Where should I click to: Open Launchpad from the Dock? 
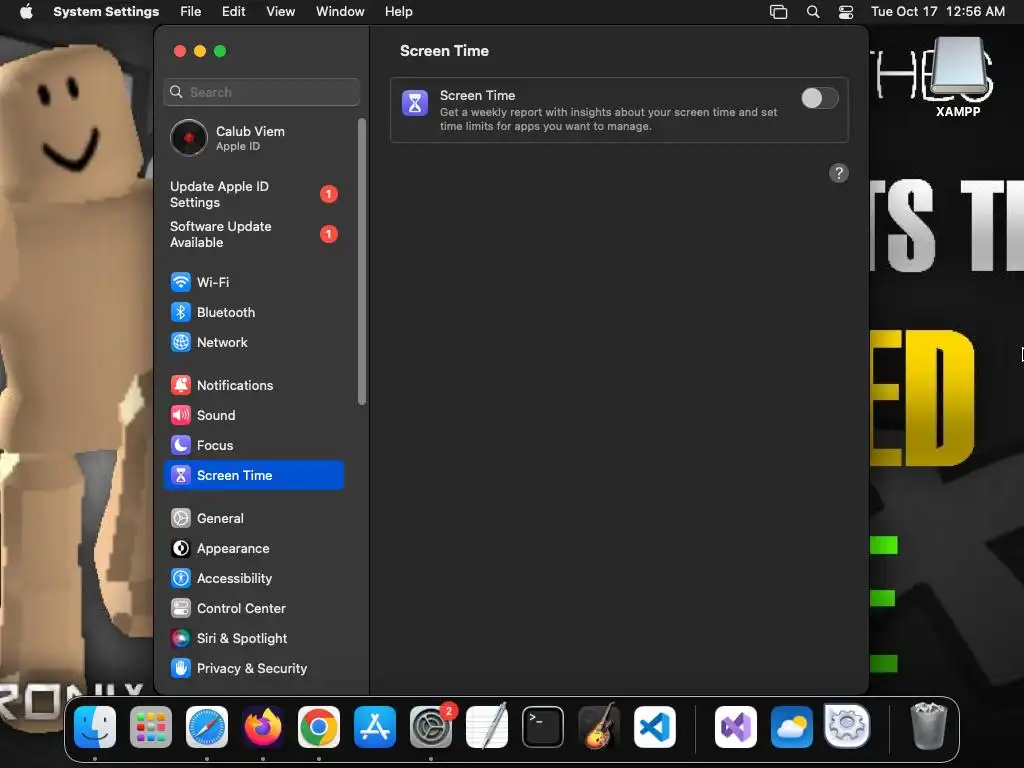tap(151, 727)
